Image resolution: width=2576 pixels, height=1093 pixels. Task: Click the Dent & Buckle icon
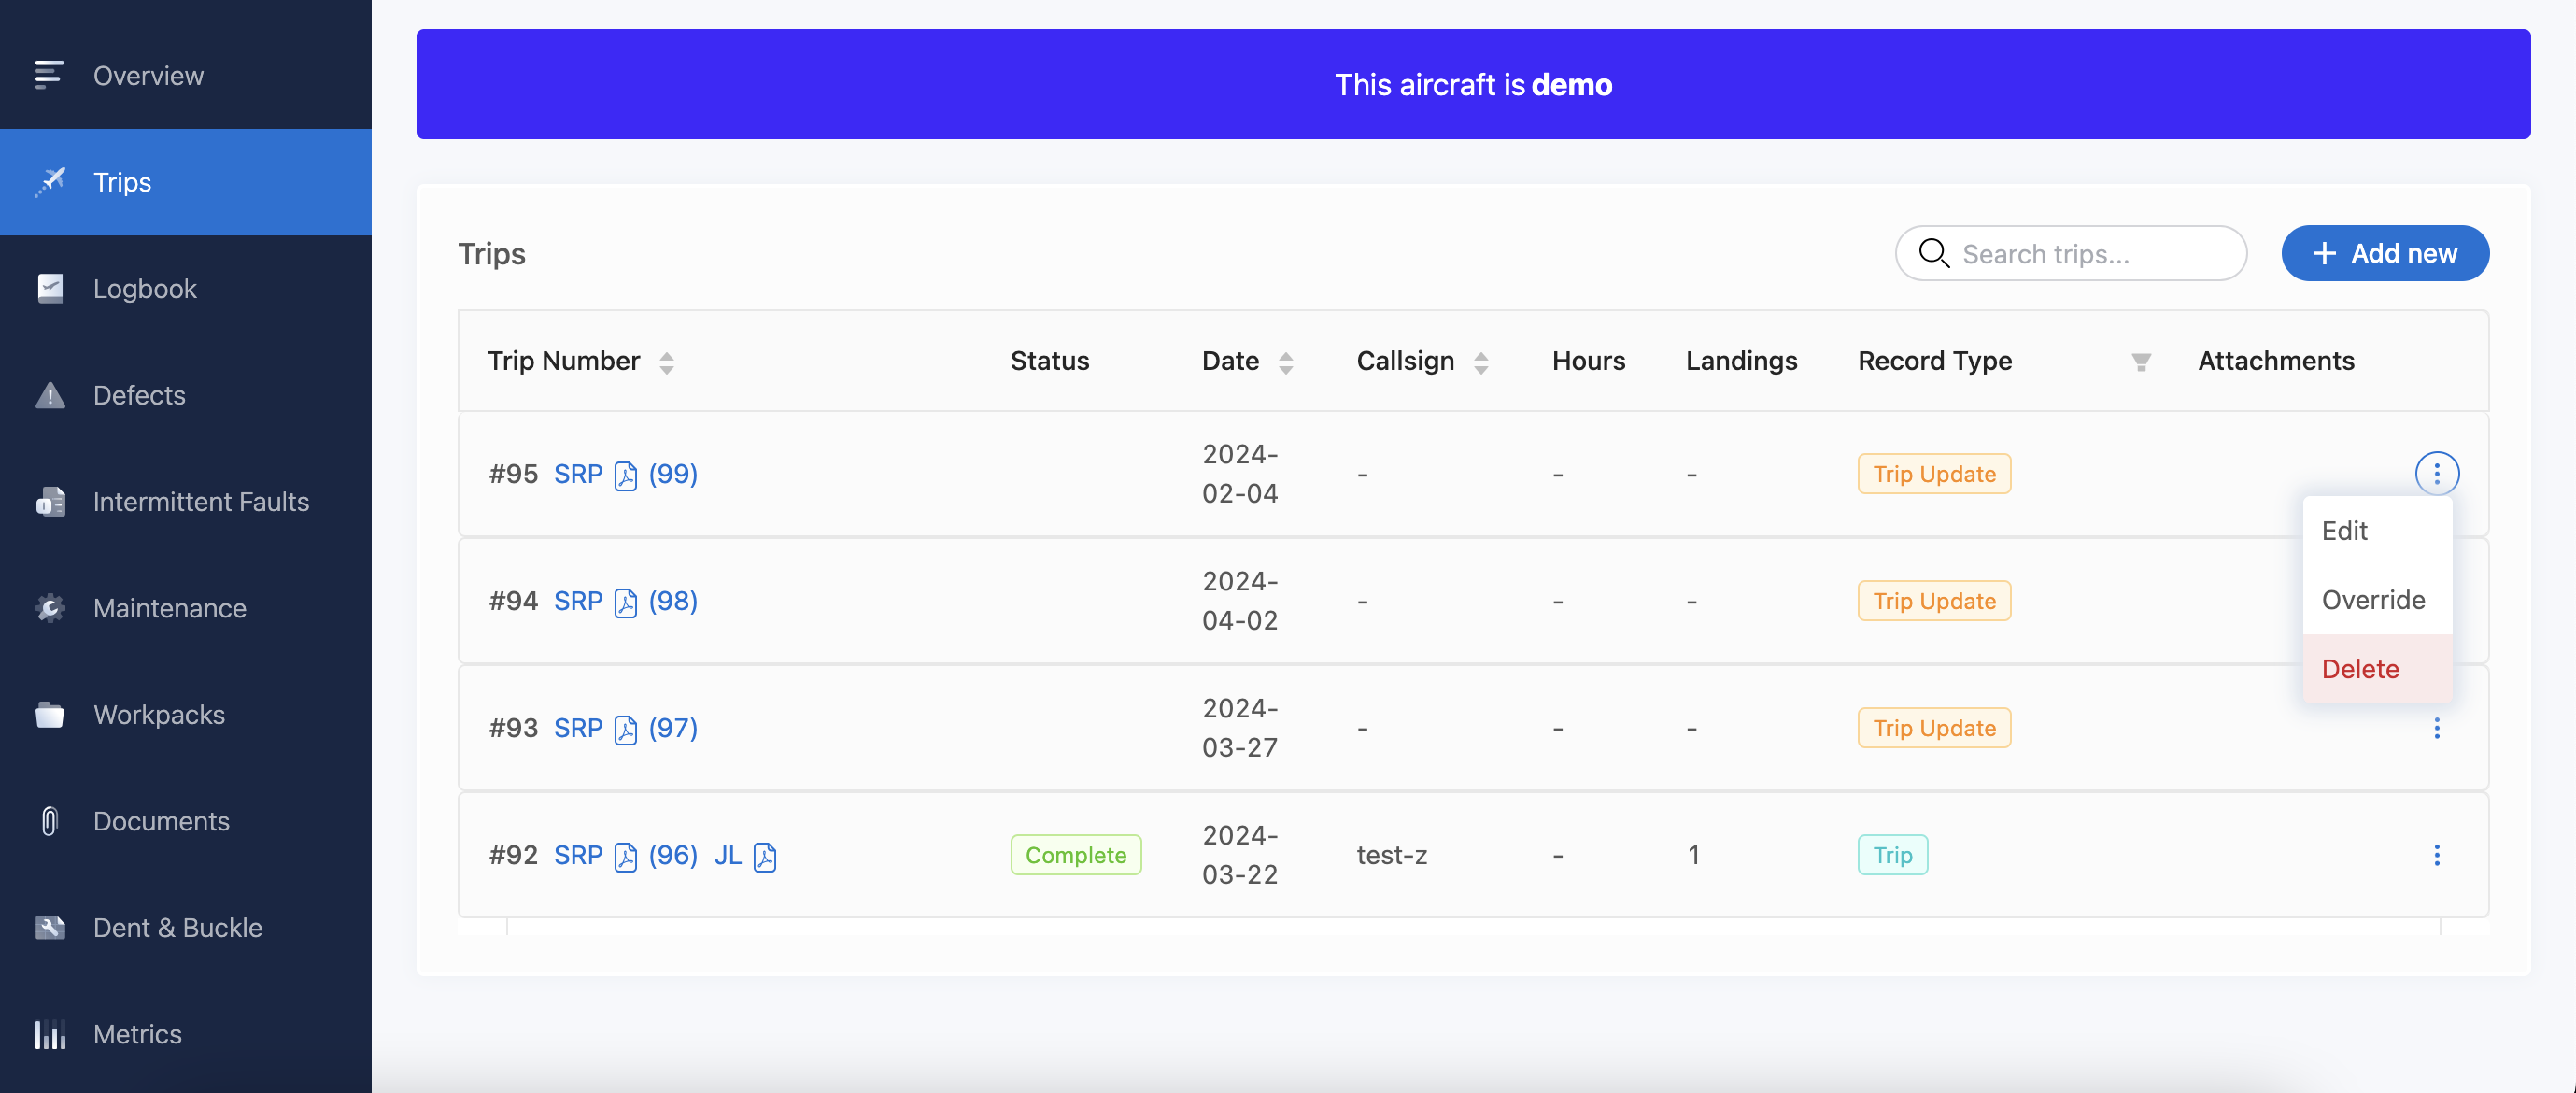coord(49,927)
